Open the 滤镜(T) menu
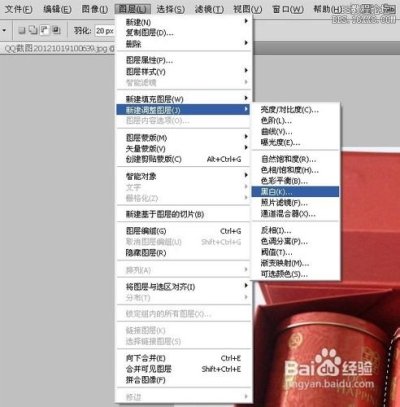Image resolution: width=400 pixels, height=407 pixels. coord(209,9)
